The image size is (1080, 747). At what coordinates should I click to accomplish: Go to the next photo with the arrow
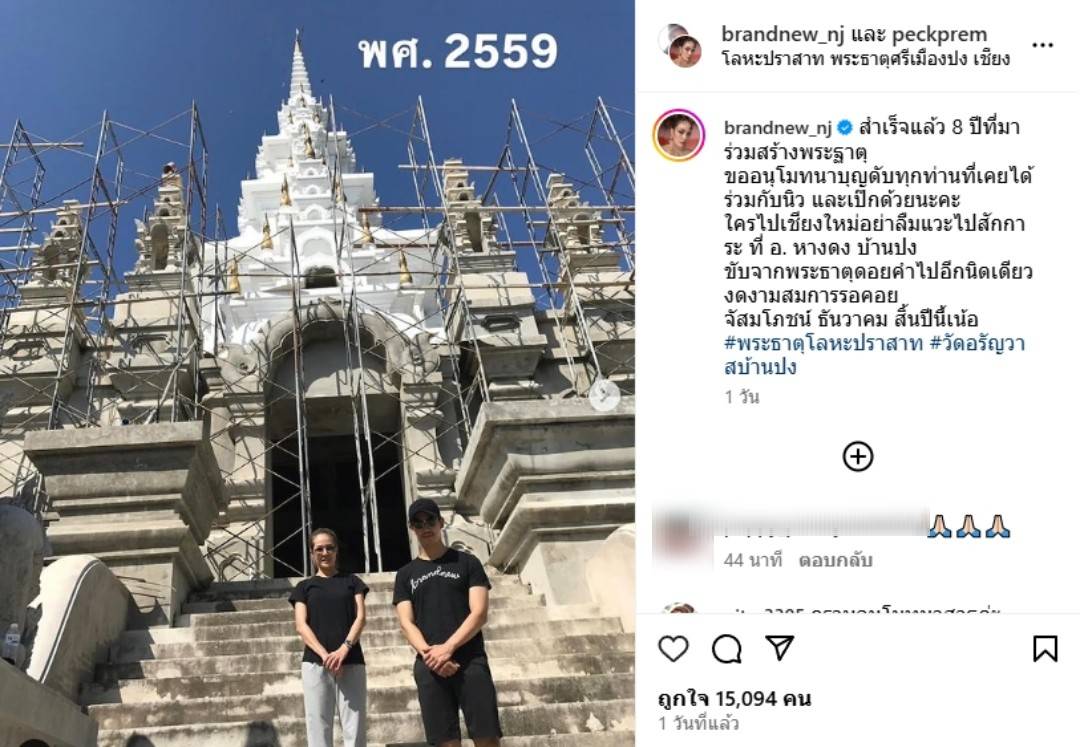[604, 395]
